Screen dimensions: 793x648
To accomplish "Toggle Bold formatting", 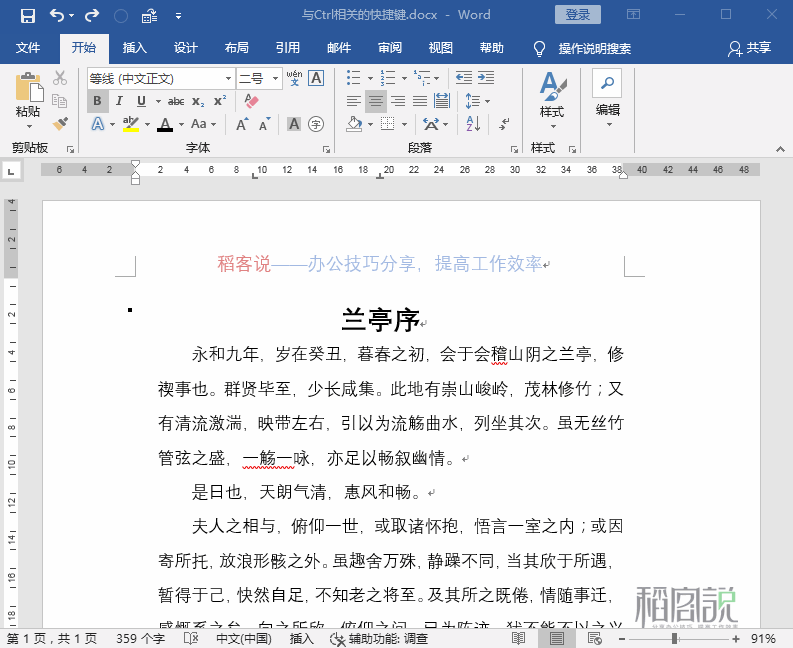I will (x=97, y=101).
